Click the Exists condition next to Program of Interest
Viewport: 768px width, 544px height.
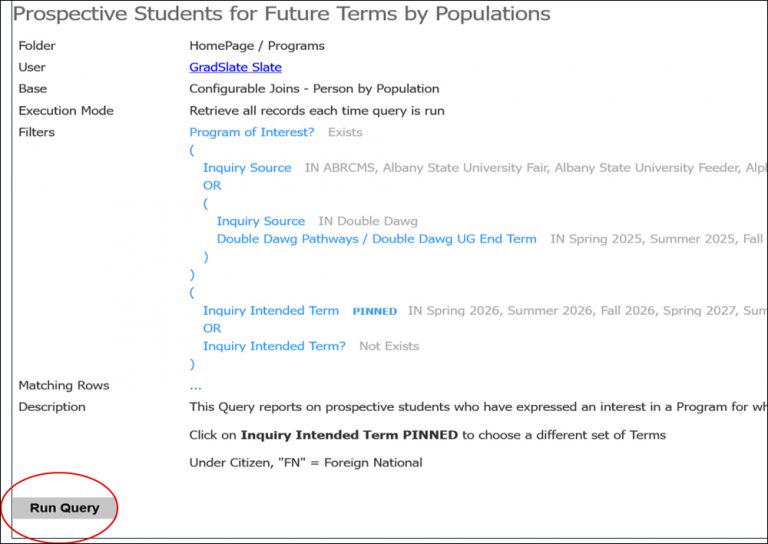[x=345, y=132]
